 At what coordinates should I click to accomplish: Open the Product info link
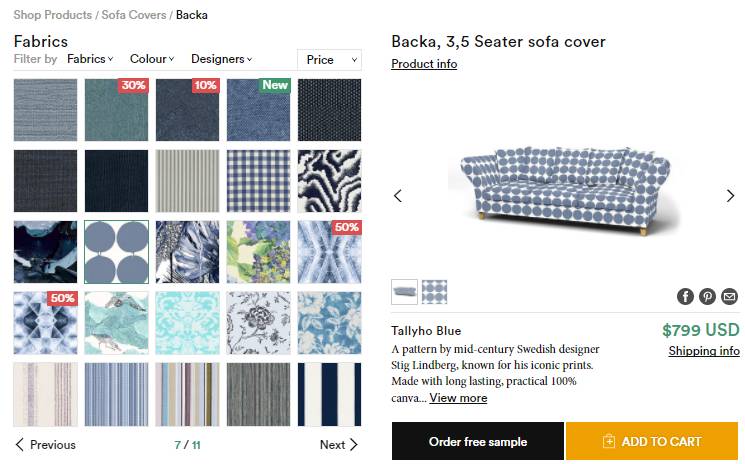point(424,64)
